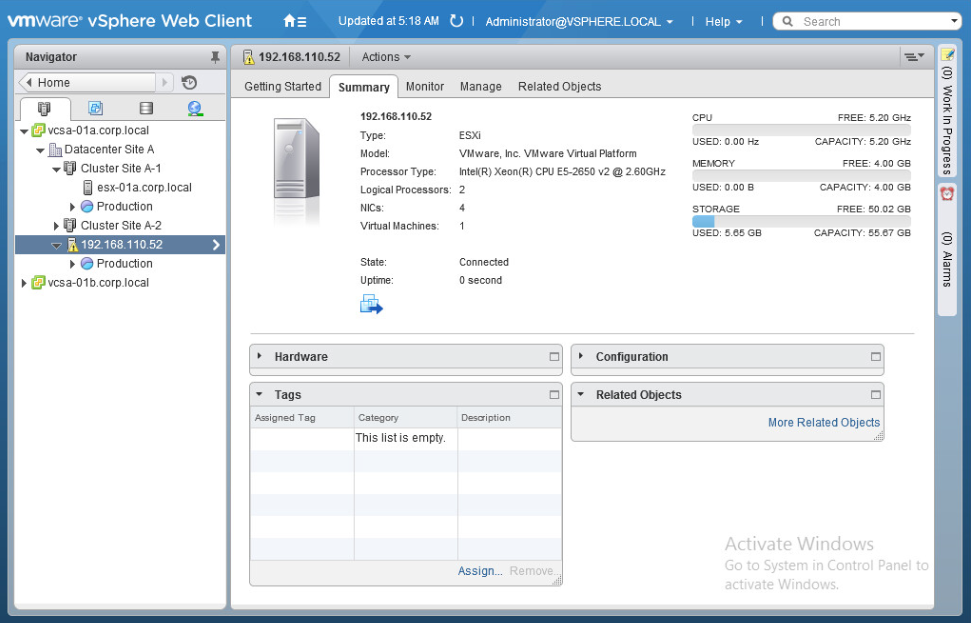The image size is (971, 623).
Task: Select Datacenter Site A in the tree
Action: click(x=109, y=150)
